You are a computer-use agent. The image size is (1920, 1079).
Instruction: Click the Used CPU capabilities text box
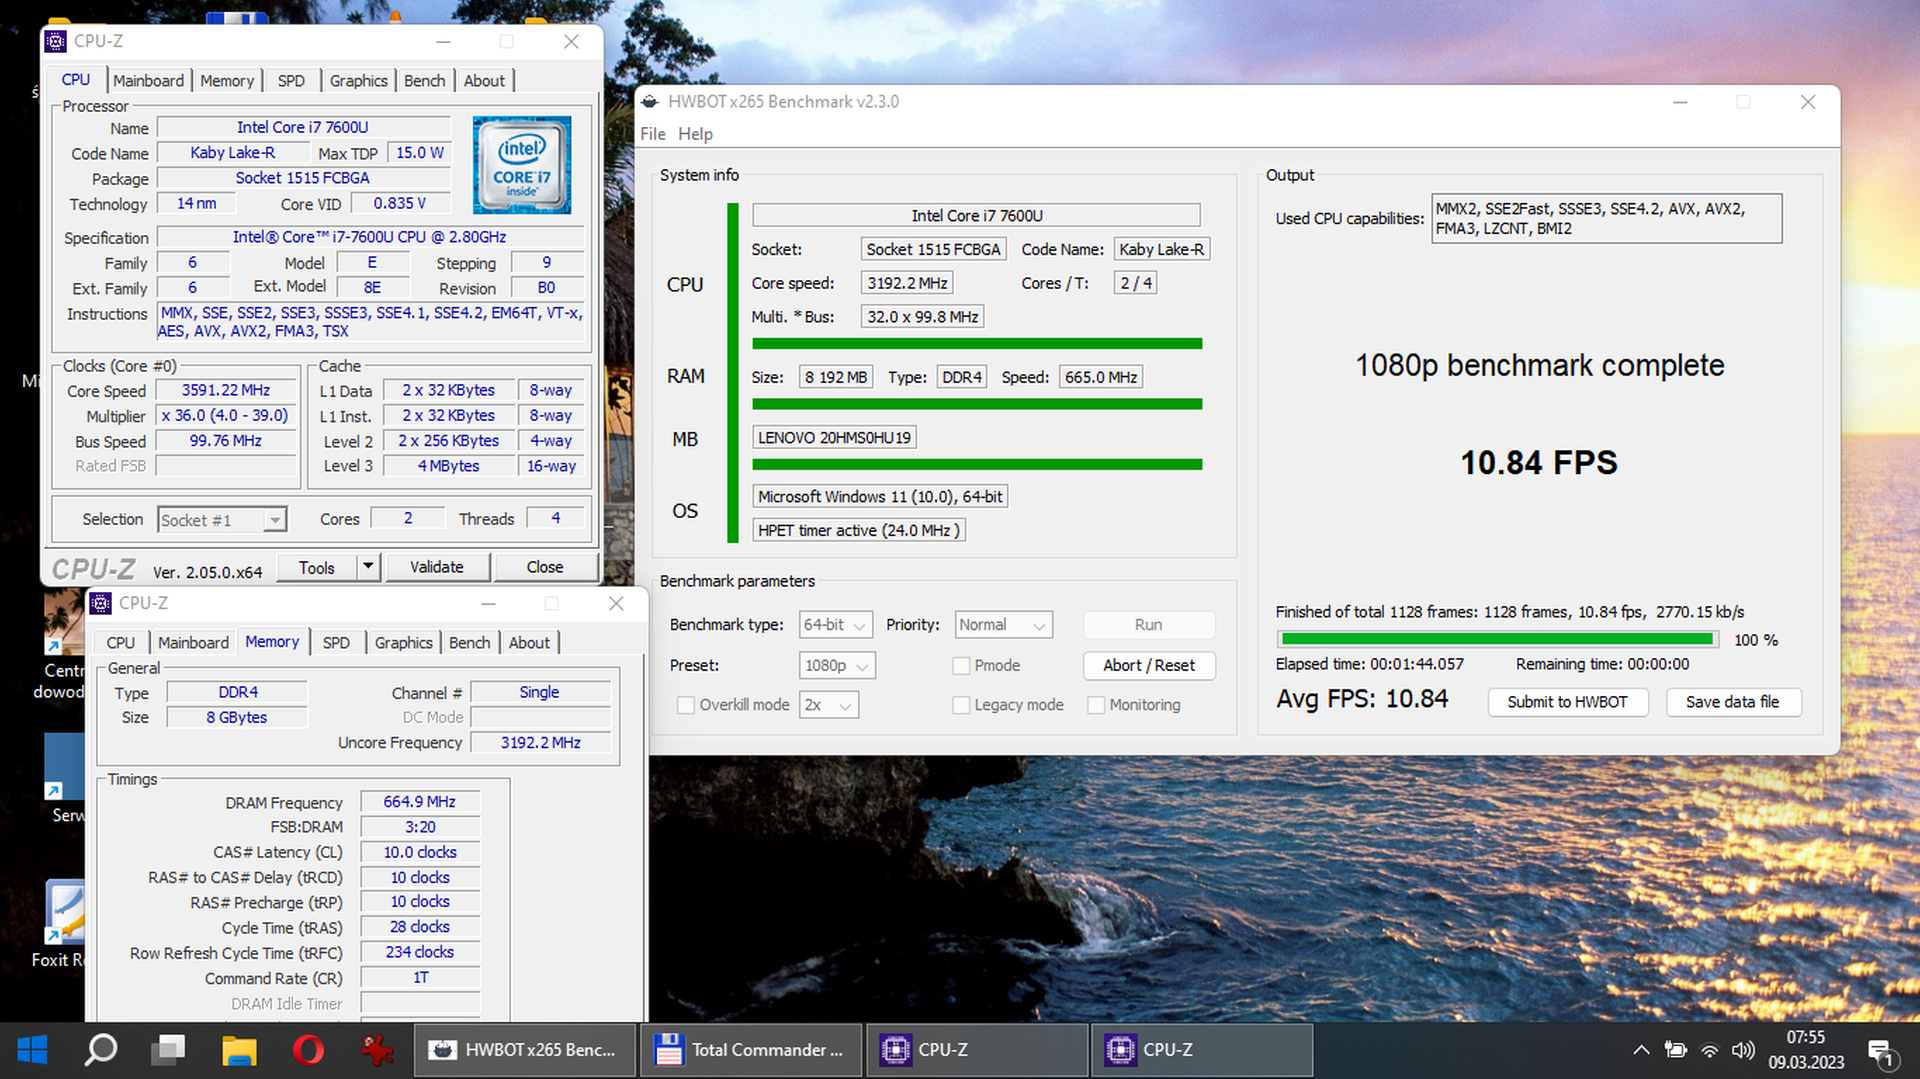[x=1607, y=219]
